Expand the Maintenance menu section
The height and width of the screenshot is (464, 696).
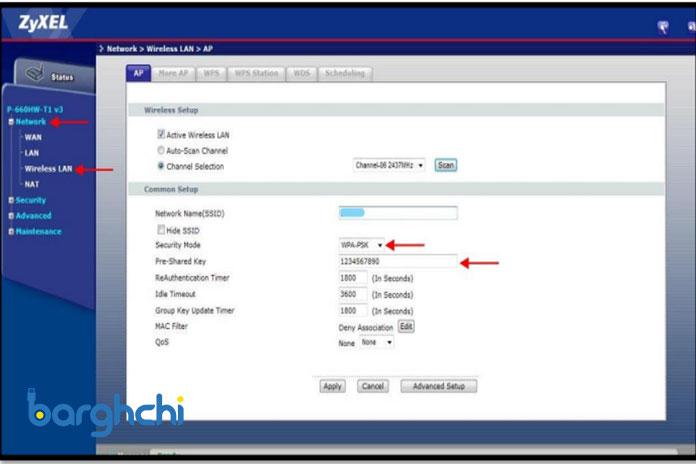tap(11, 232)
